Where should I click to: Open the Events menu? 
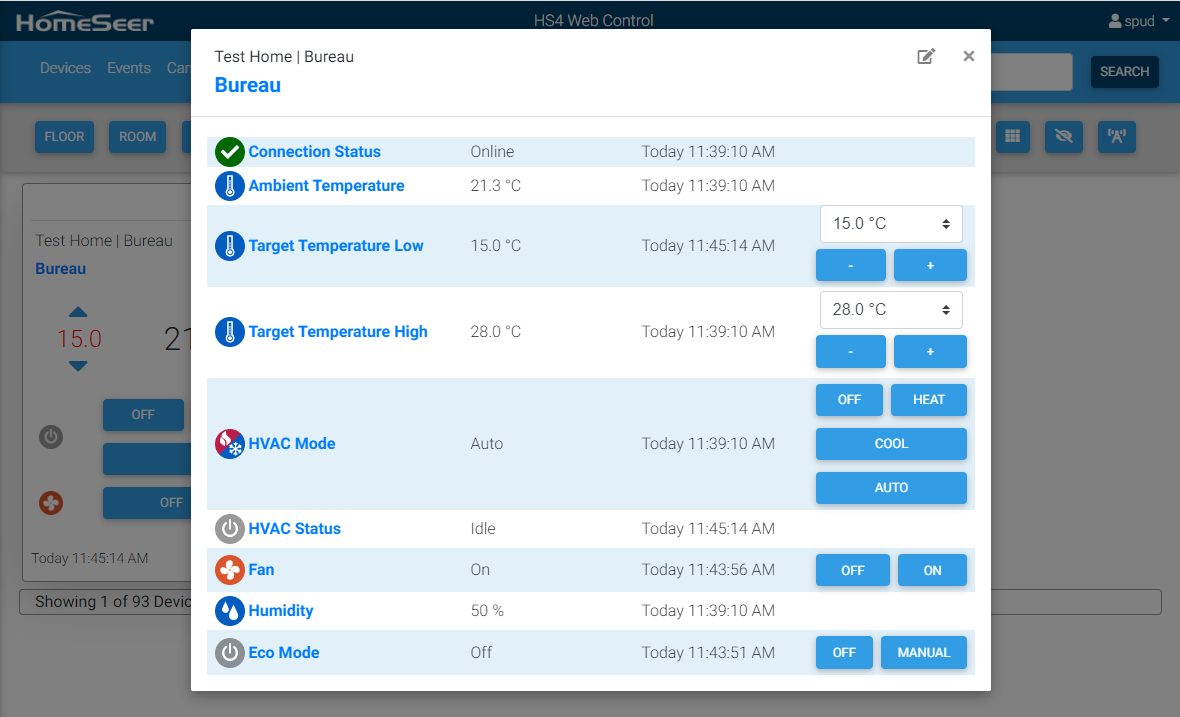[129, 68]
